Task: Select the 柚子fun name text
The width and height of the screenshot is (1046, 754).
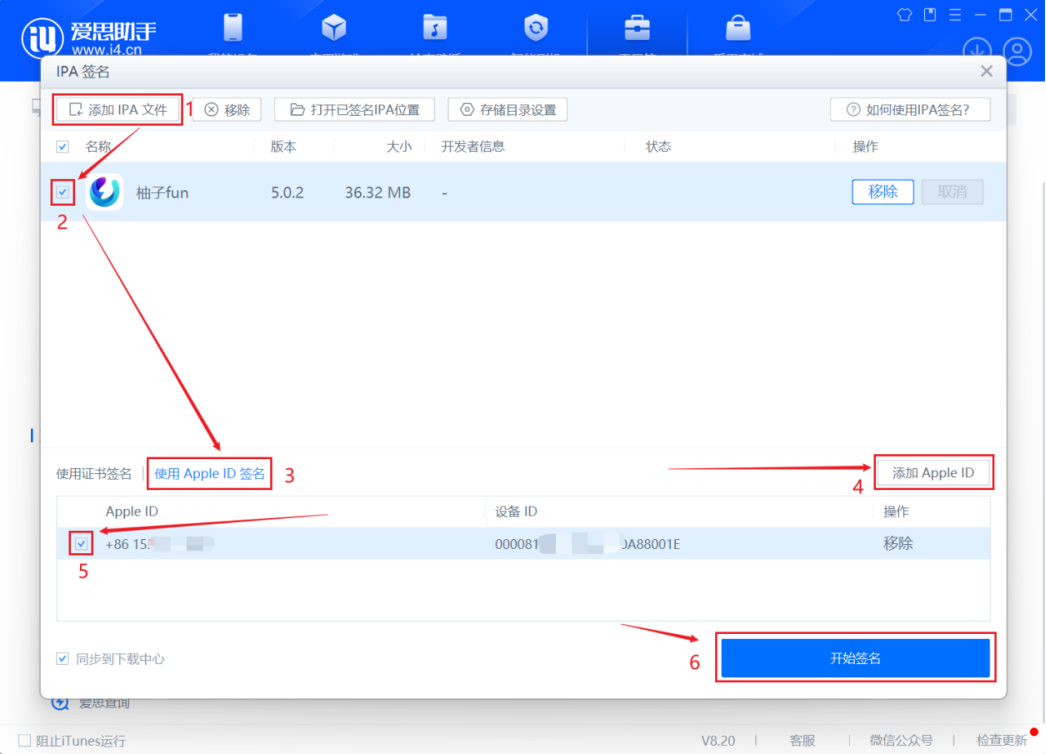Action: [x=162, y=193]
